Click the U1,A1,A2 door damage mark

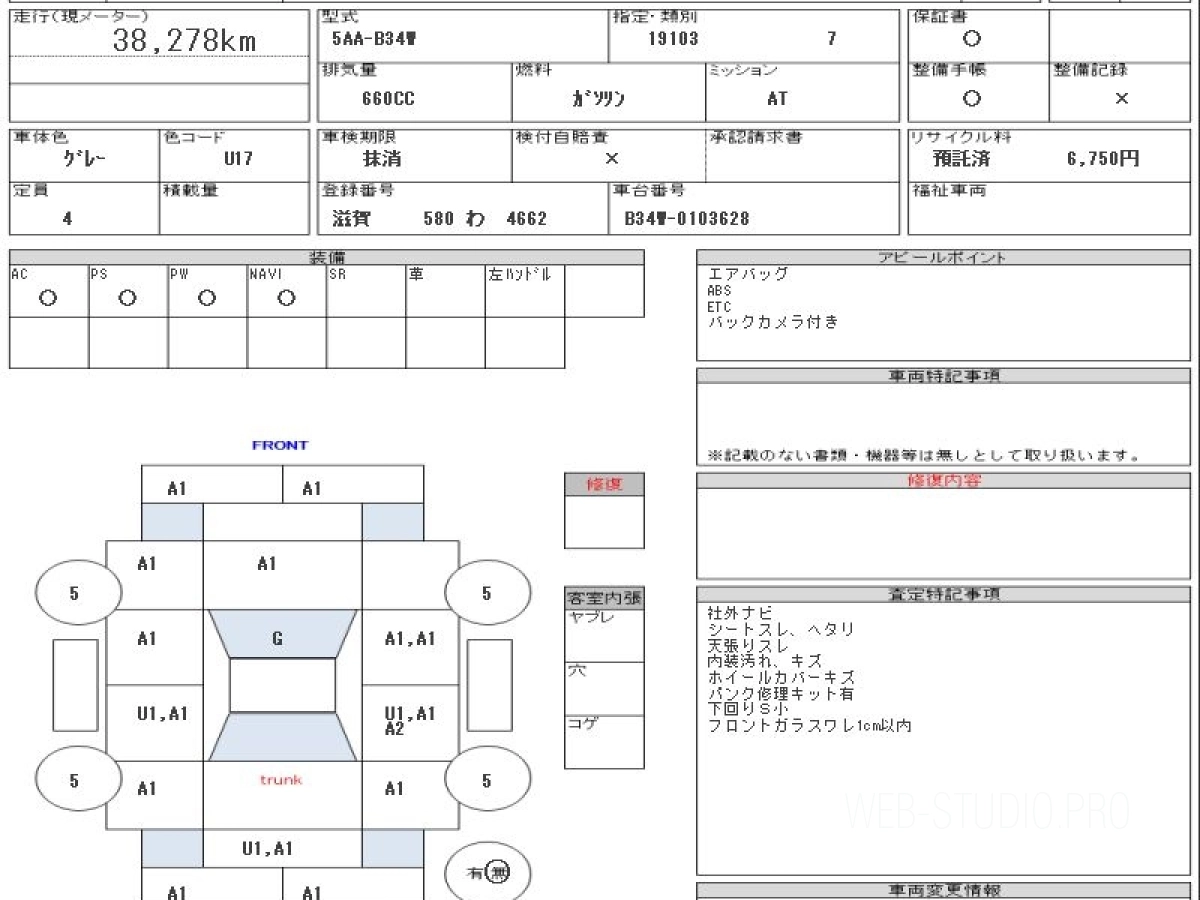[x=410, y=721]
